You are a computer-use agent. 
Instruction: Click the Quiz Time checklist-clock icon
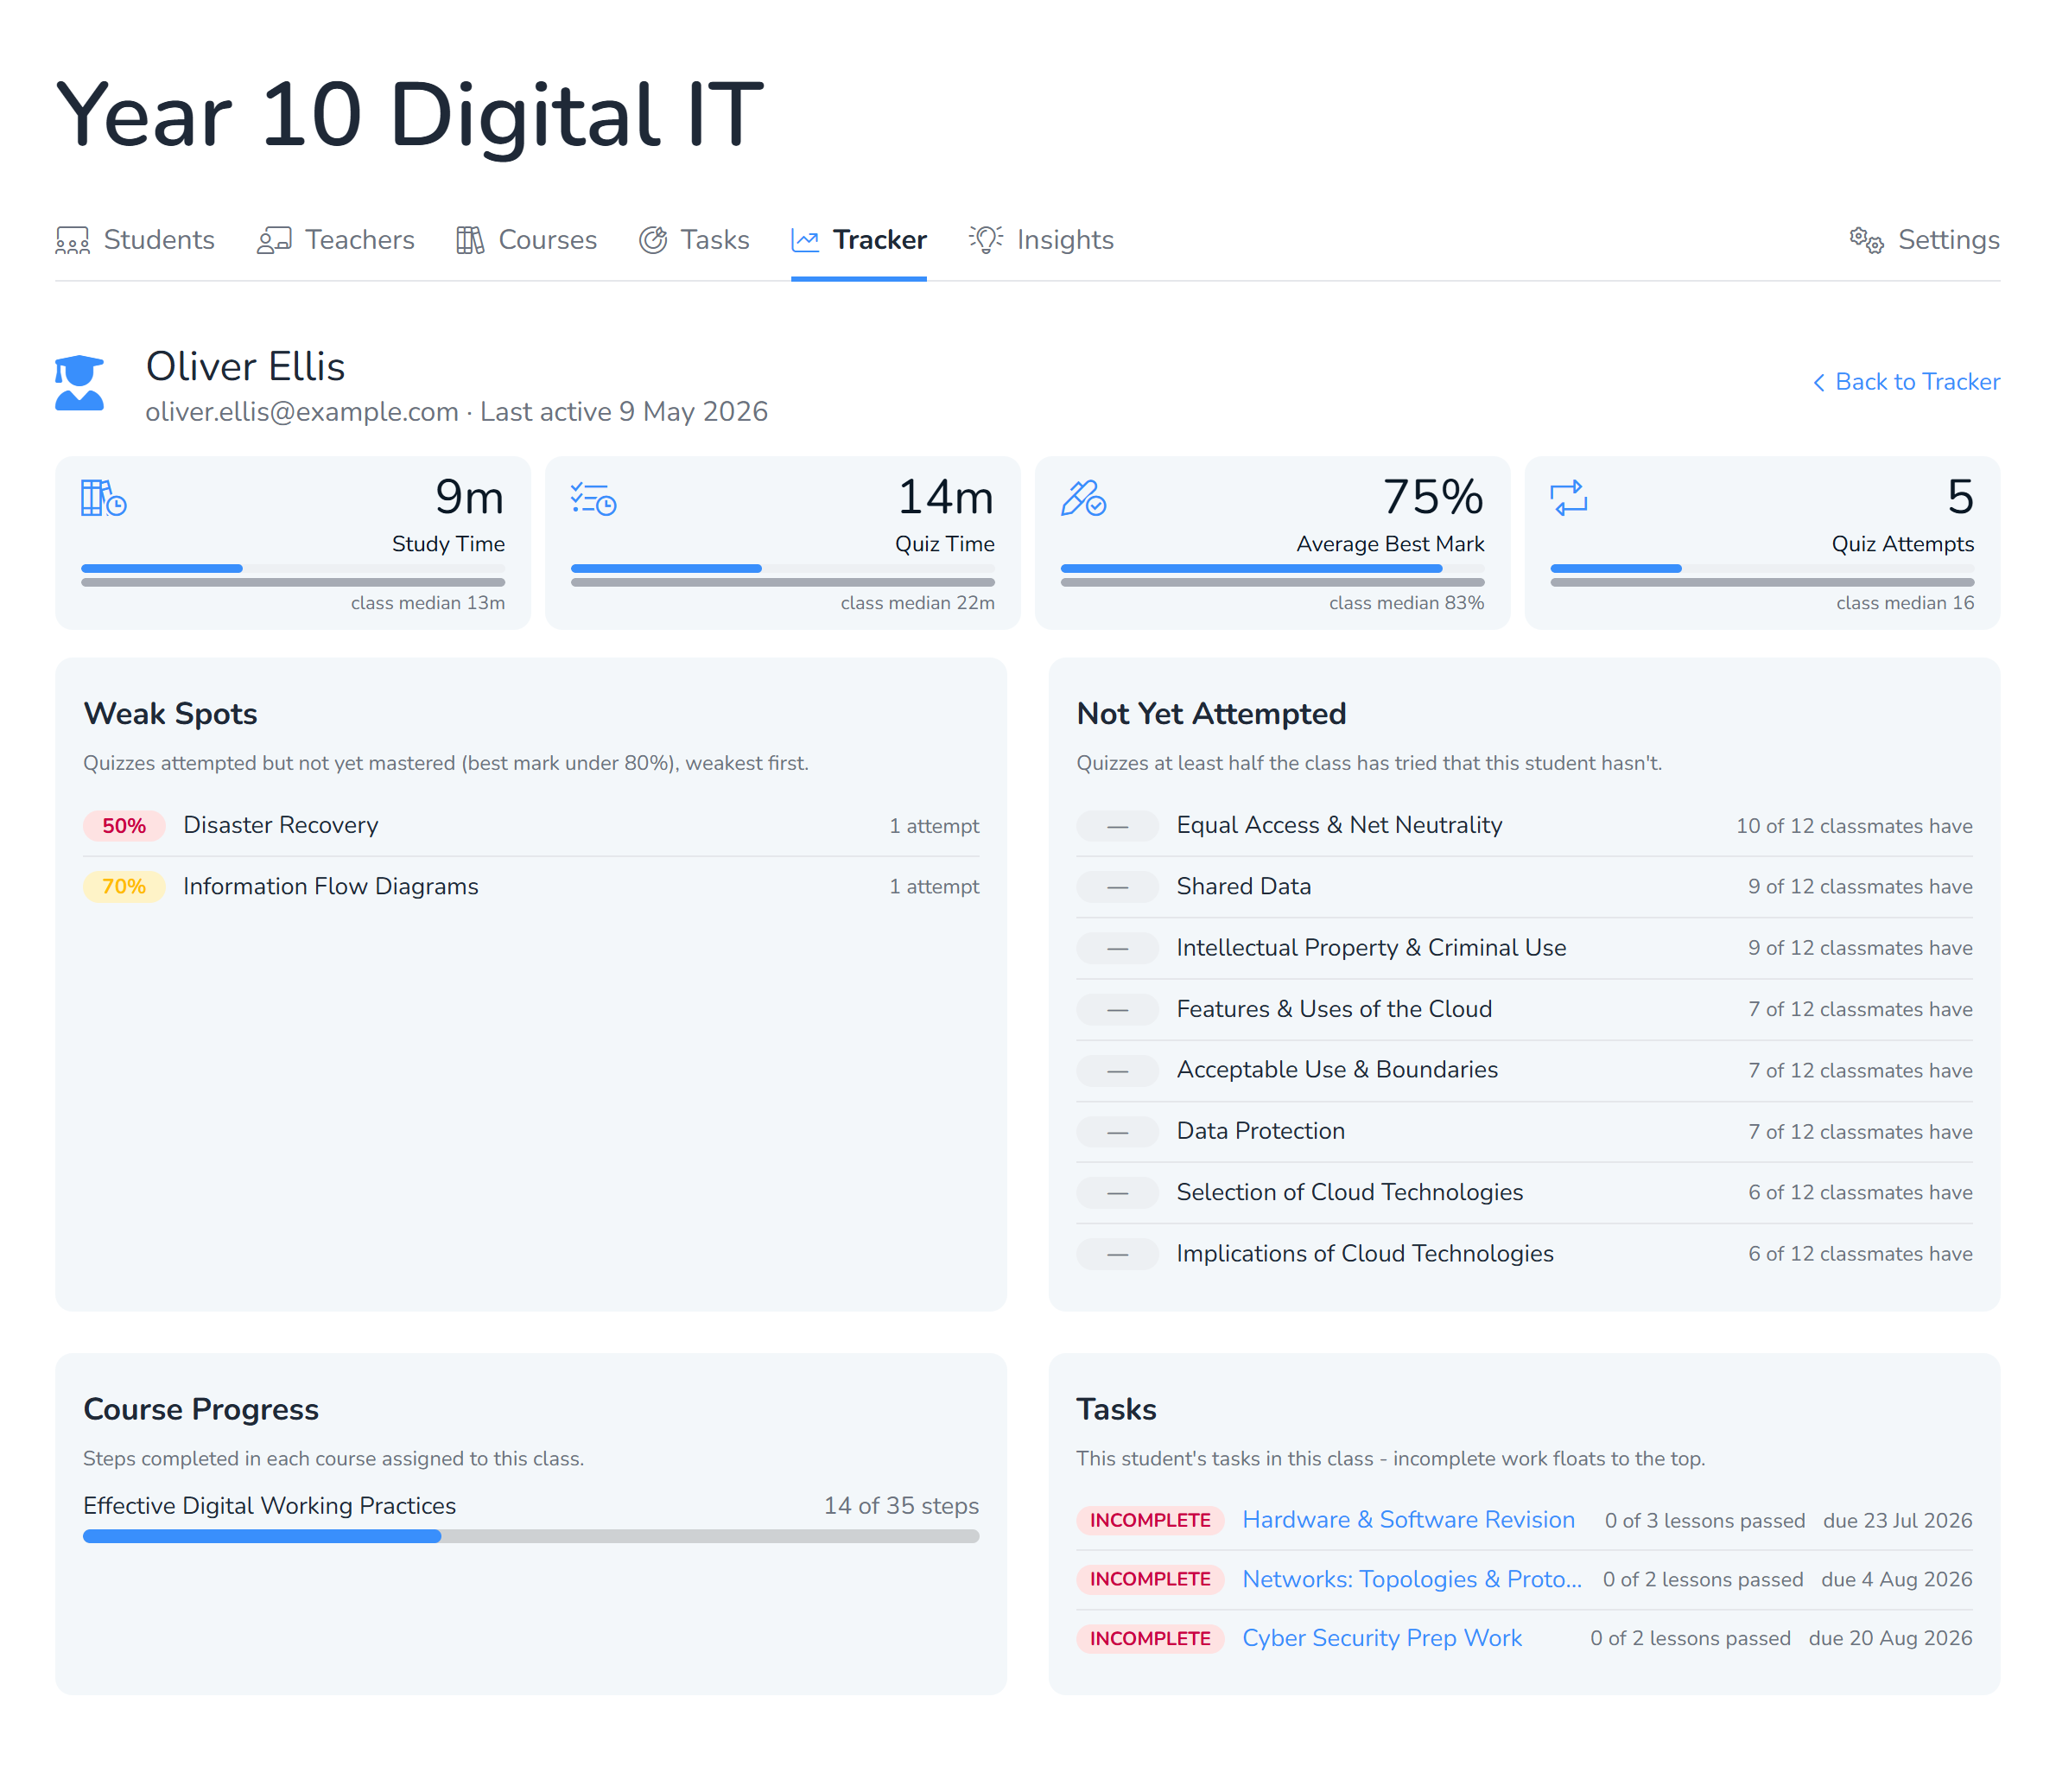(593, 498)
